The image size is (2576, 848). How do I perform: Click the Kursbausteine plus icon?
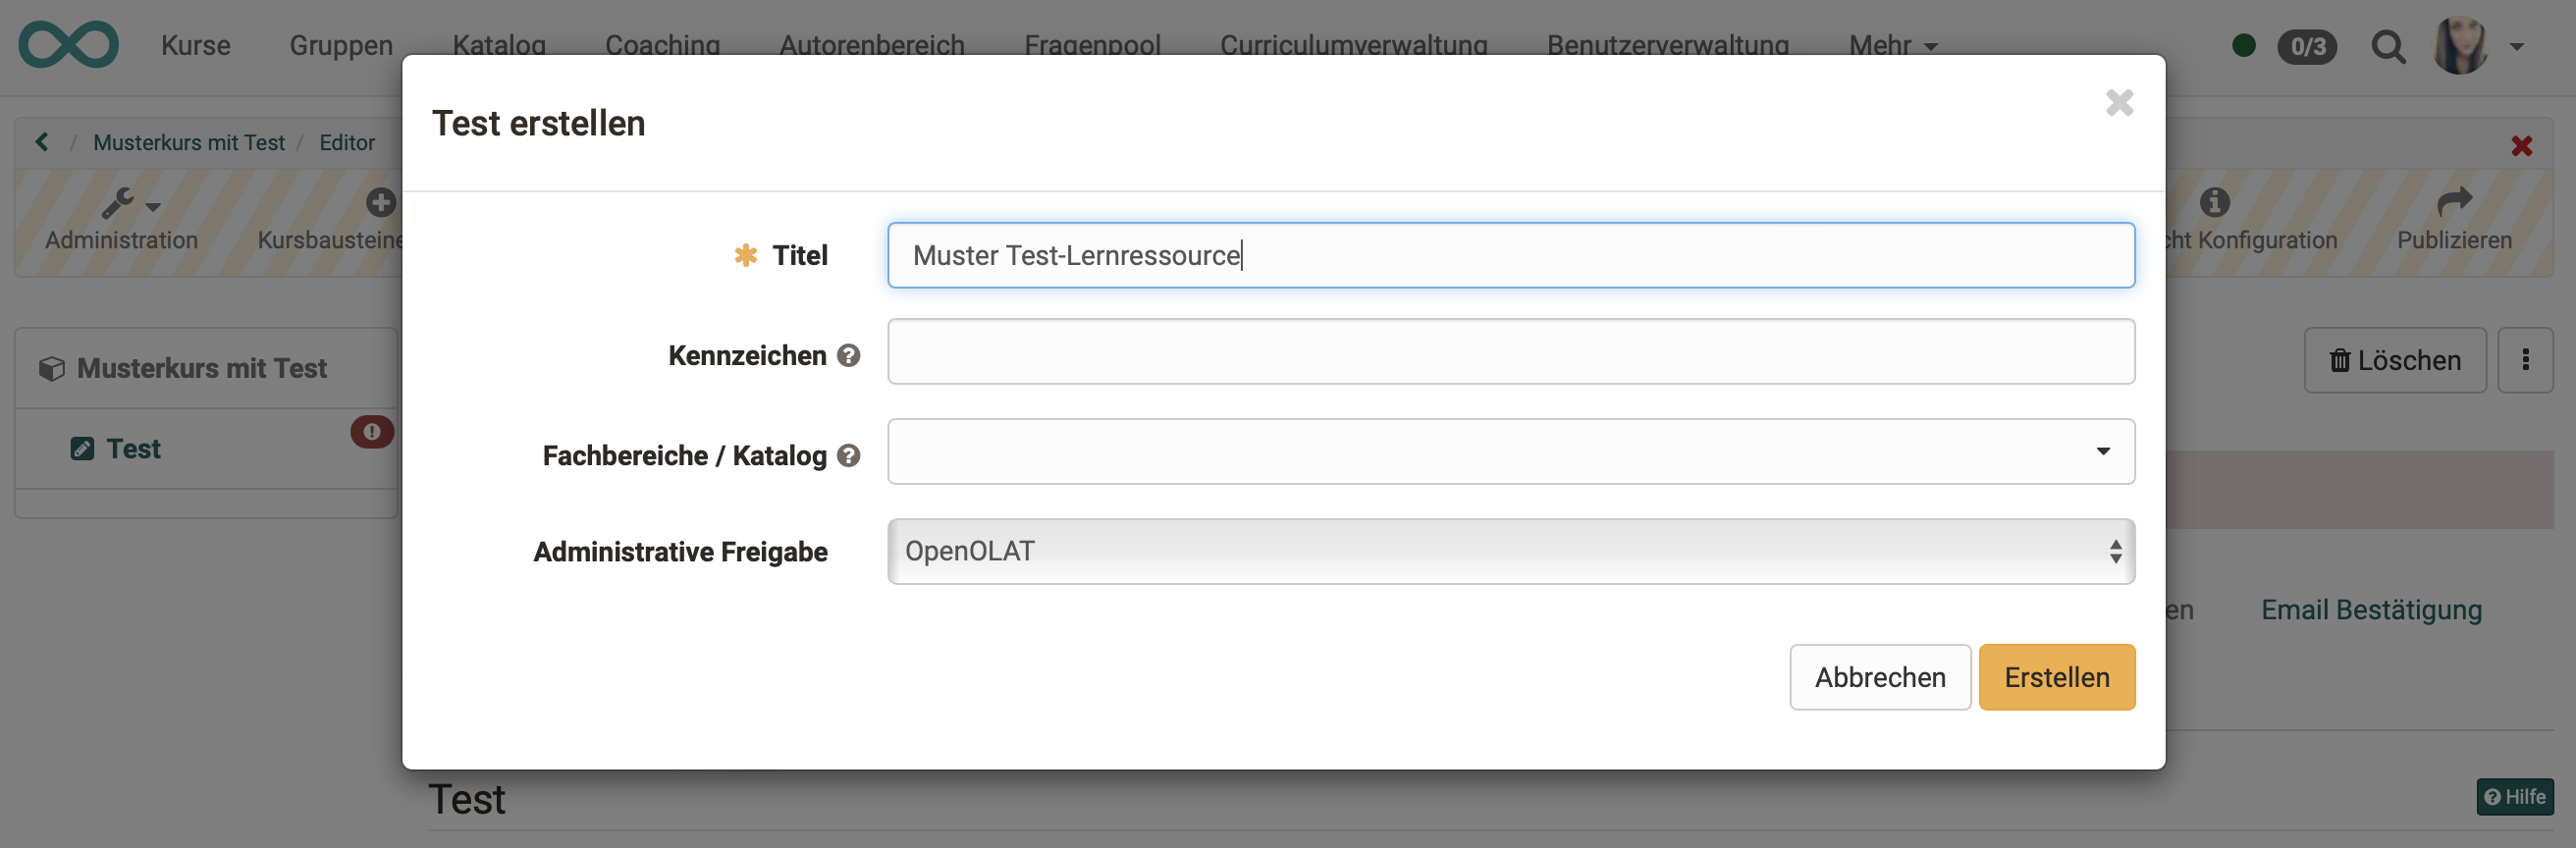pos(379,201)
